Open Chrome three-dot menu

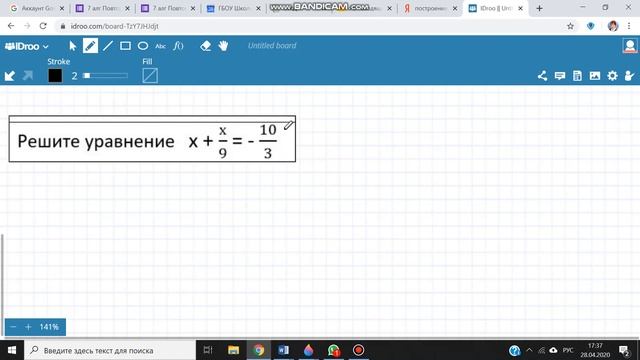point(629,26)
